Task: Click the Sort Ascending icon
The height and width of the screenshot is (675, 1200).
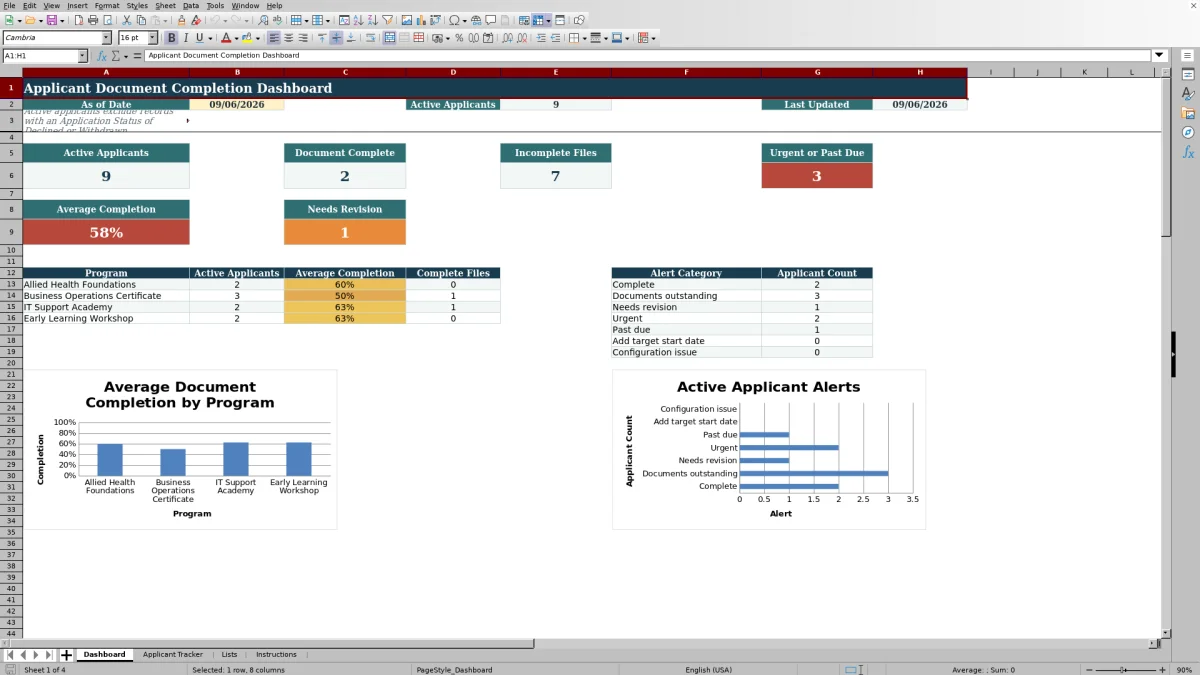Action: click(358, 20)
